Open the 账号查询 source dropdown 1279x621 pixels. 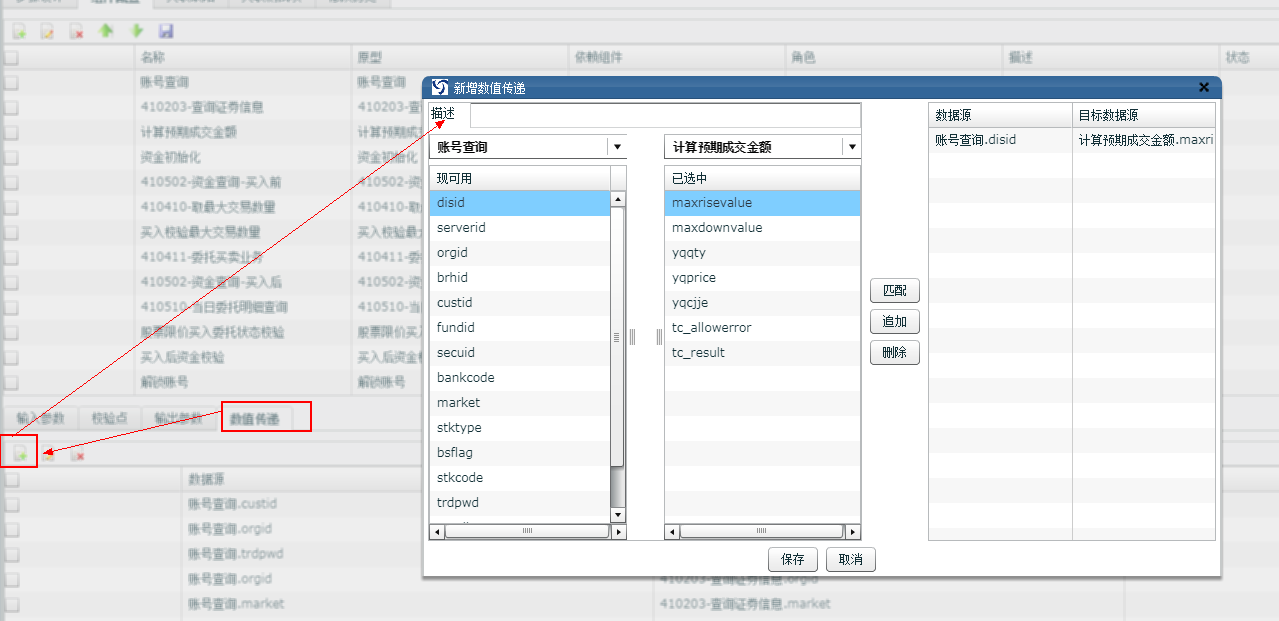point(617,147)
